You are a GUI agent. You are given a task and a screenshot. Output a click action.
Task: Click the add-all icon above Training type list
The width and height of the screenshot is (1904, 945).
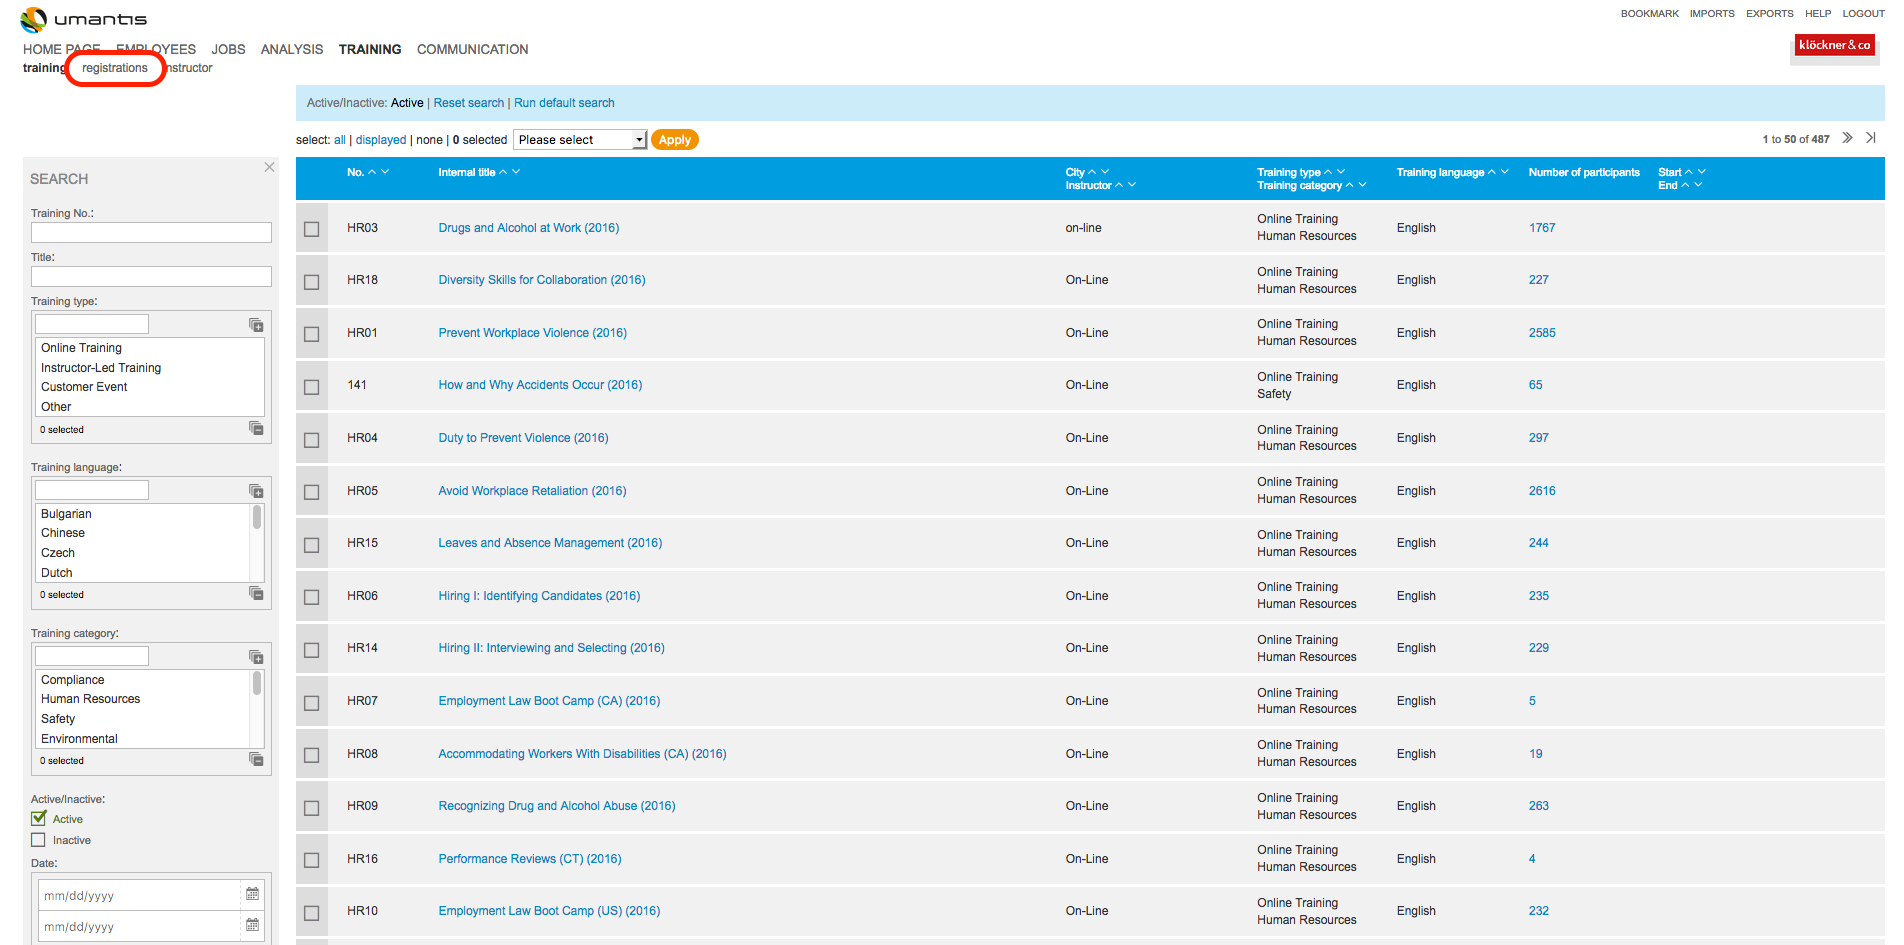point(256,324)
